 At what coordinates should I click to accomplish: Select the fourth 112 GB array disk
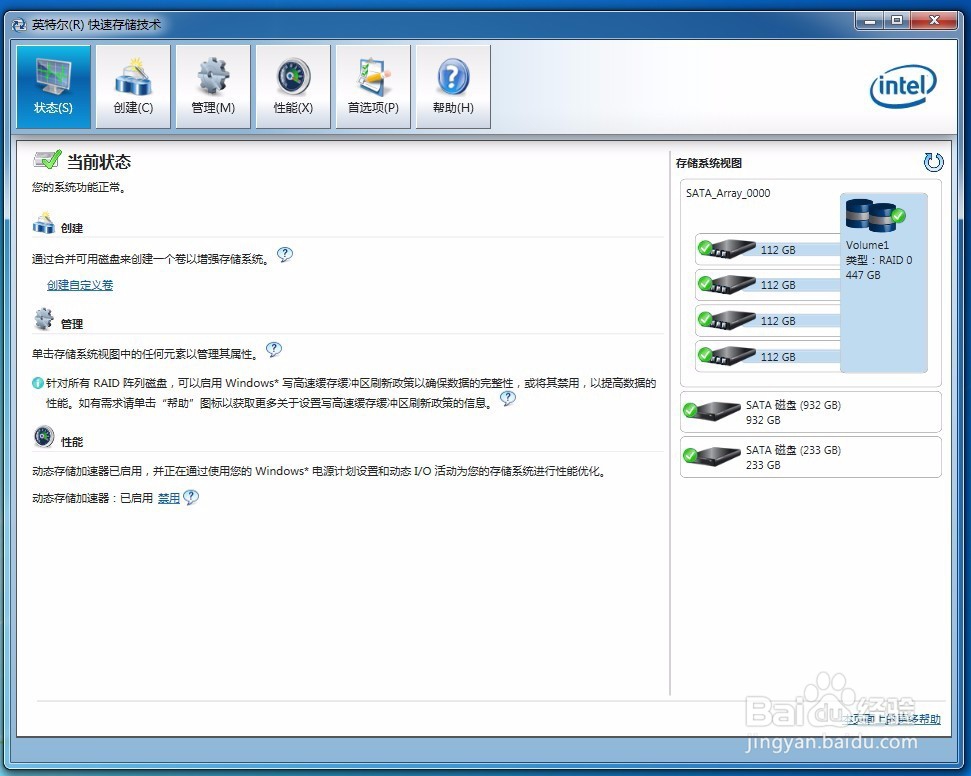(x=767, y=356)
